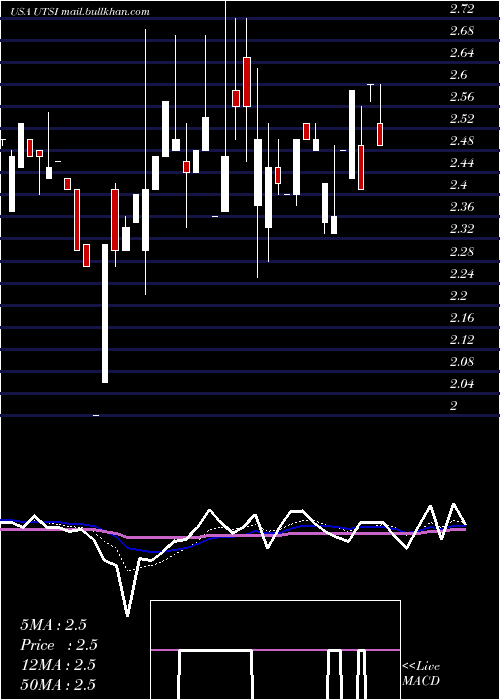Click the 2.44 price axis label
Image resolution: width=500 pixels, height=700 pixels.
[x=462, y=163]
